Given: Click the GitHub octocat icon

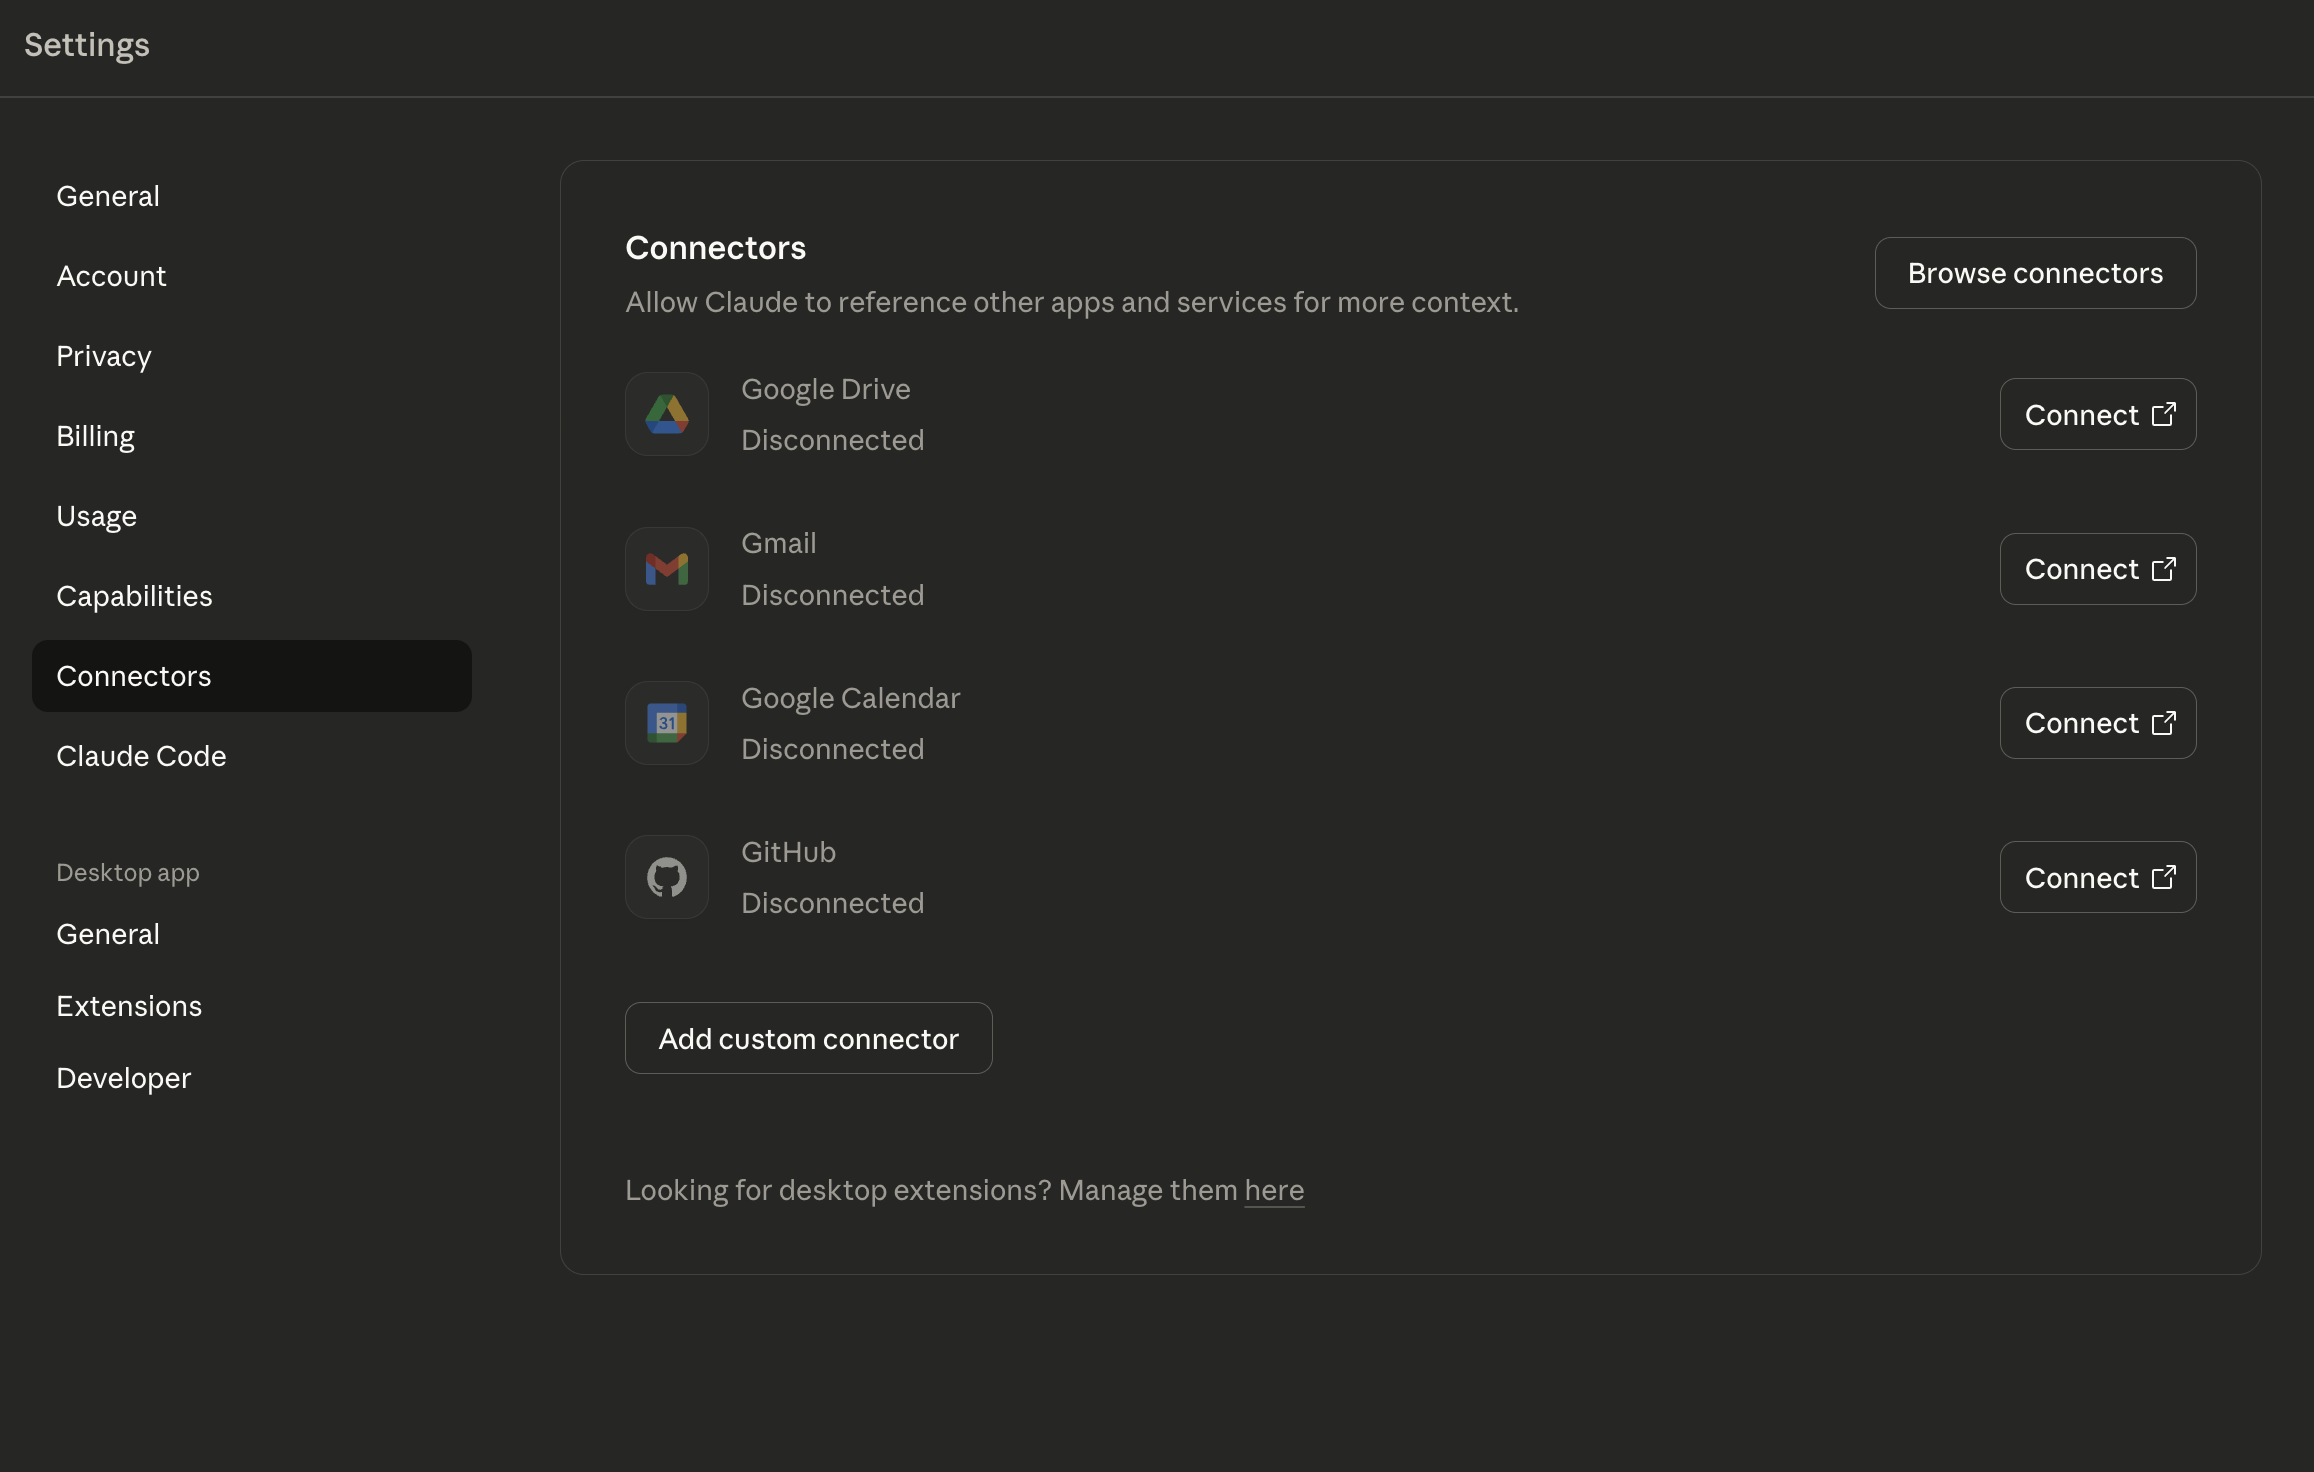Looking at the screenshot, I should pos(667,877).
